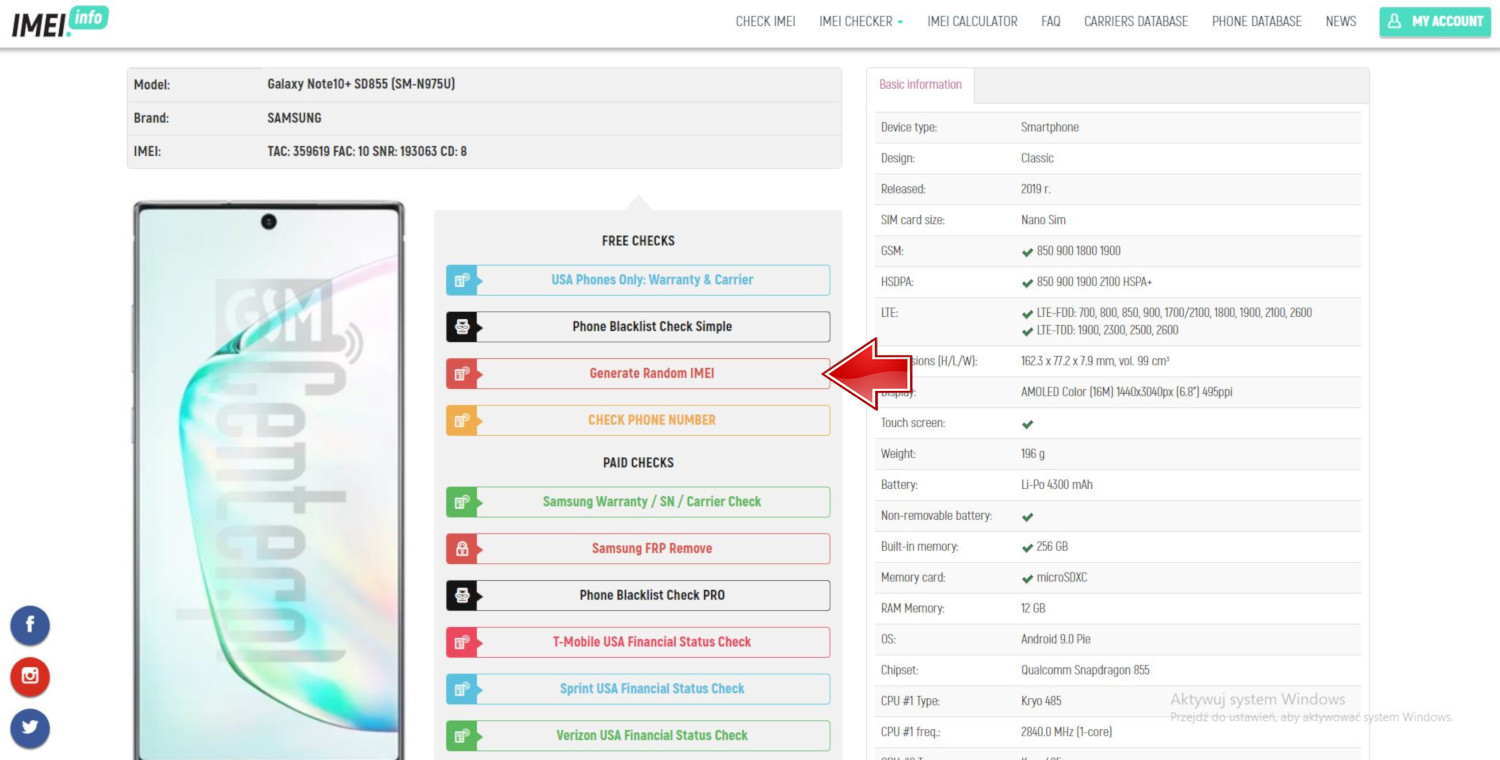Click Phone Blacklist Check Simple button
Image resolution: width=1500 pixels, height=760 pixels.
[638, 327]
